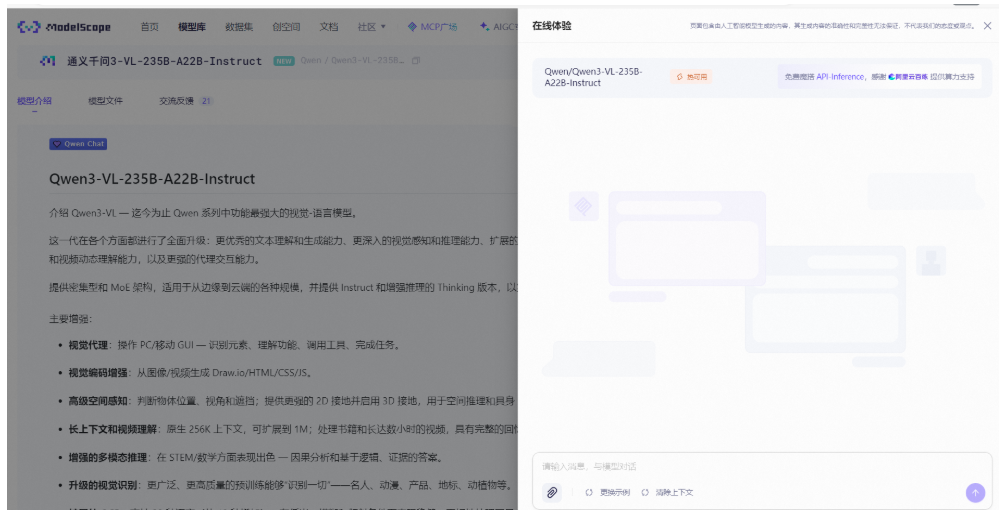Click the 在线体验 panel title
This screenshot has height=510, width=1000.
[x=552, y=26]
